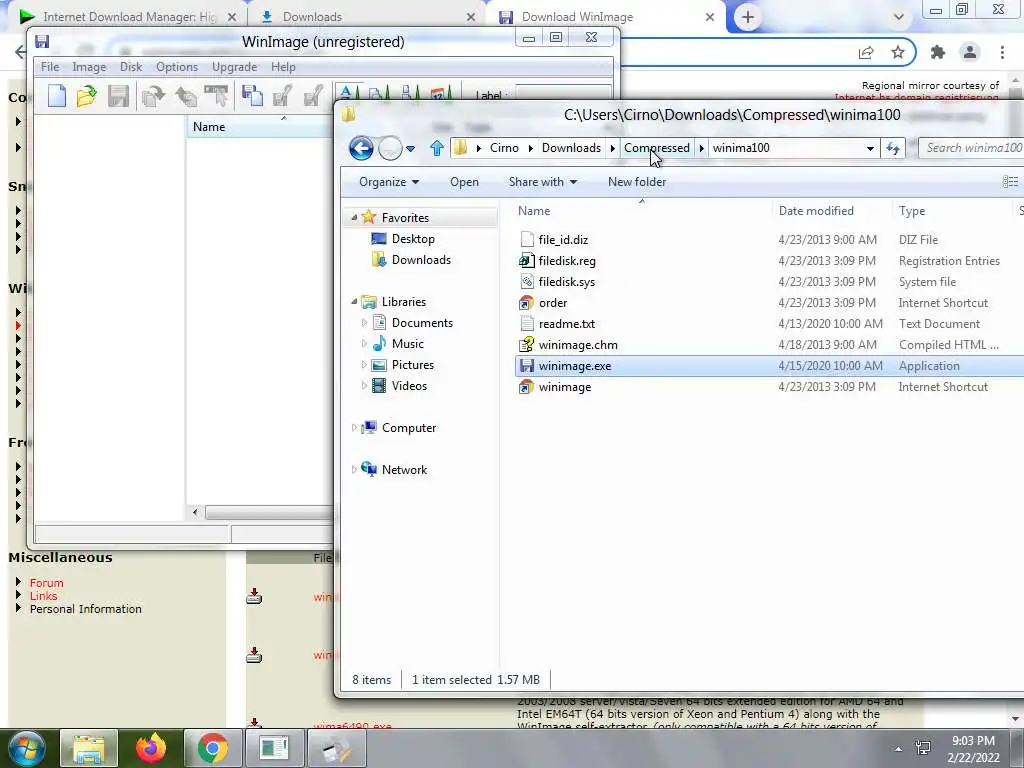This screenshot has width=1024, height=768.
Task: Select the winimage.chm file
Action: pyautogui.click(x=578, y=345)
